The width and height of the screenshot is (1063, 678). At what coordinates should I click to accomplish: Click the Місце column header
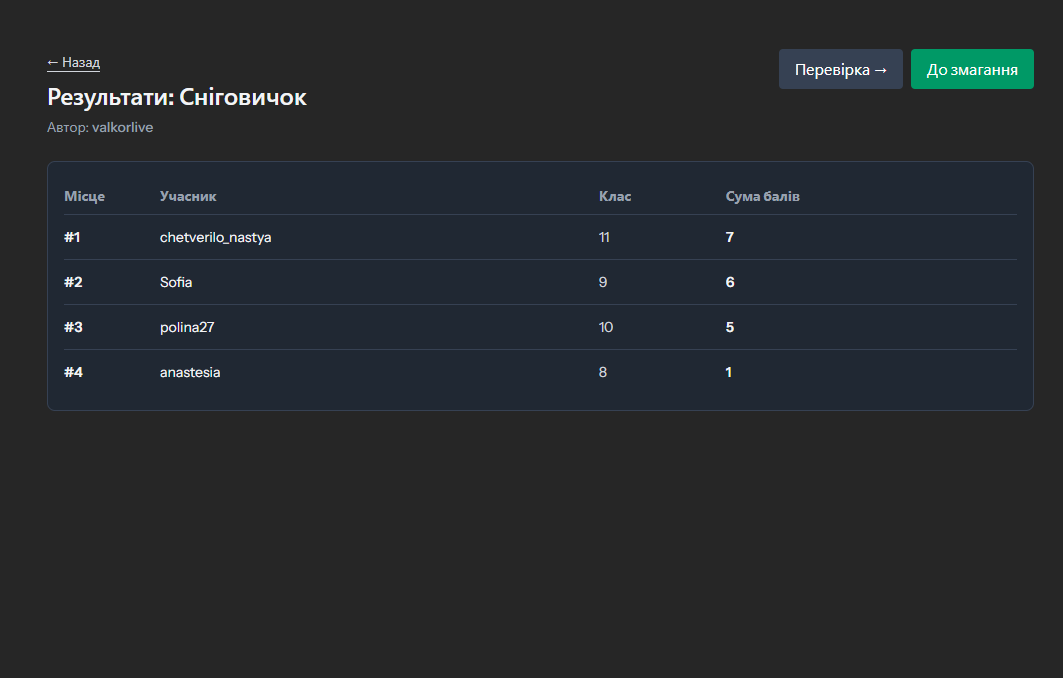tap(84, 196)
